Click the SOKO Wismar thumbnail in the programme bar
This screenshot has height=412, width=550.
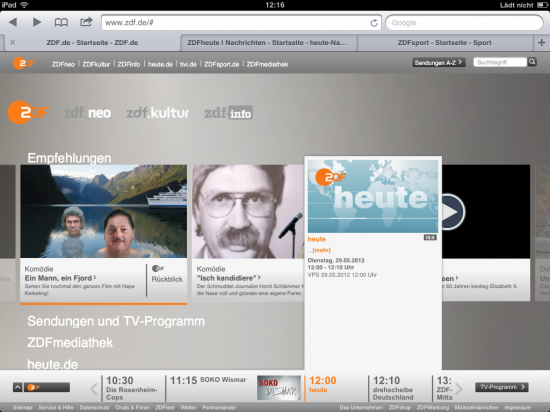279,388
